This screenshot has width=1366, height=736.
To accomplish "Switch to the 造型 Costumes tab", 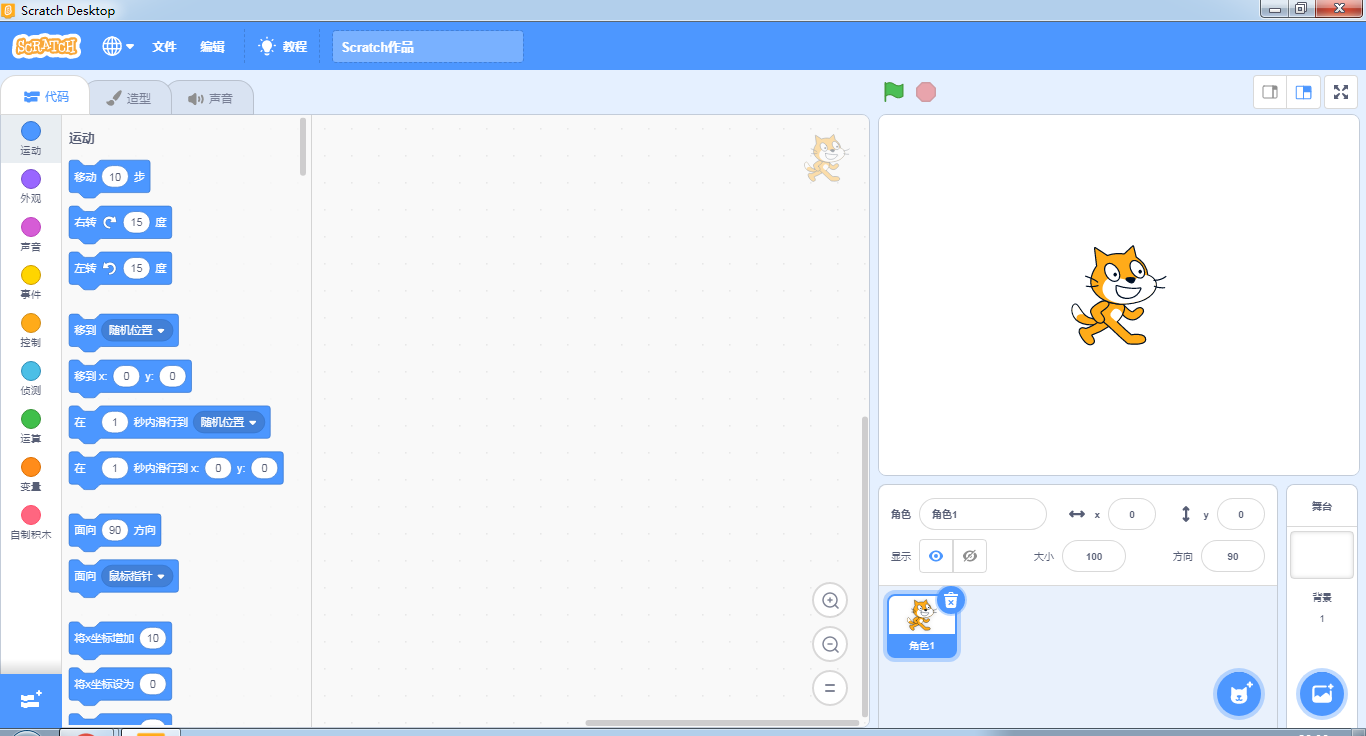I will 130,96.
